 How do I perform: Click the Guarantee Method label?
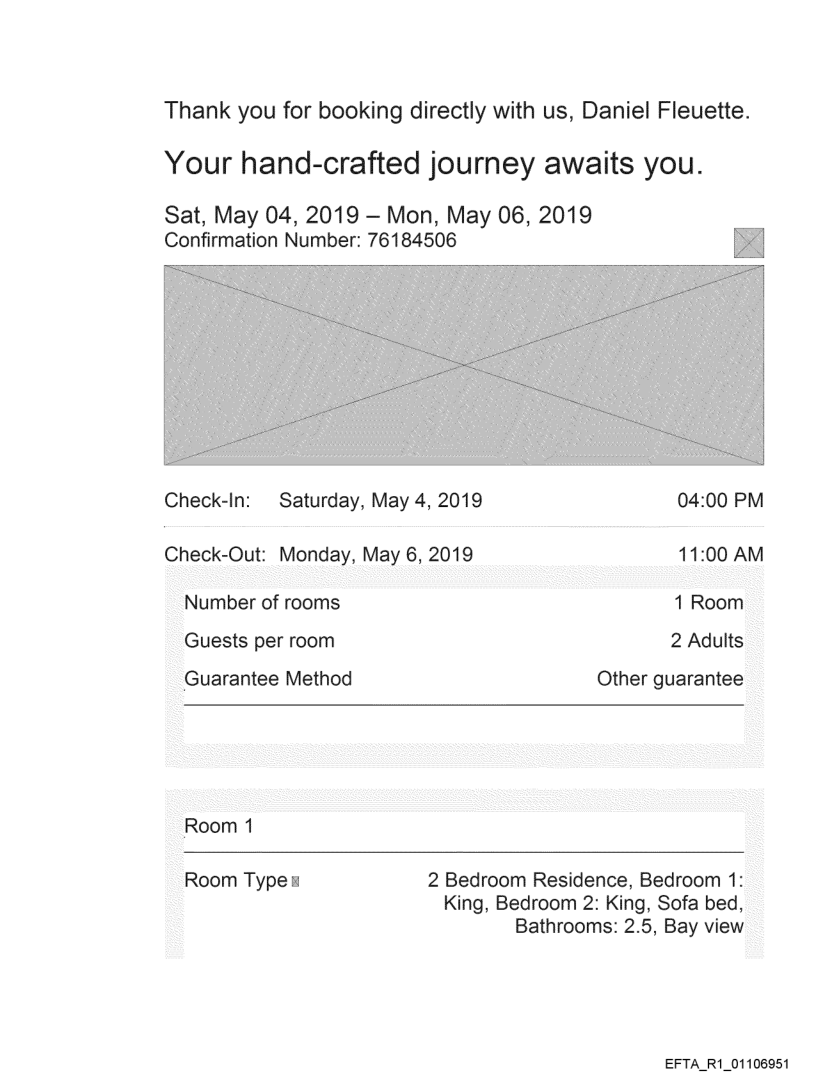tap(268, 679)
